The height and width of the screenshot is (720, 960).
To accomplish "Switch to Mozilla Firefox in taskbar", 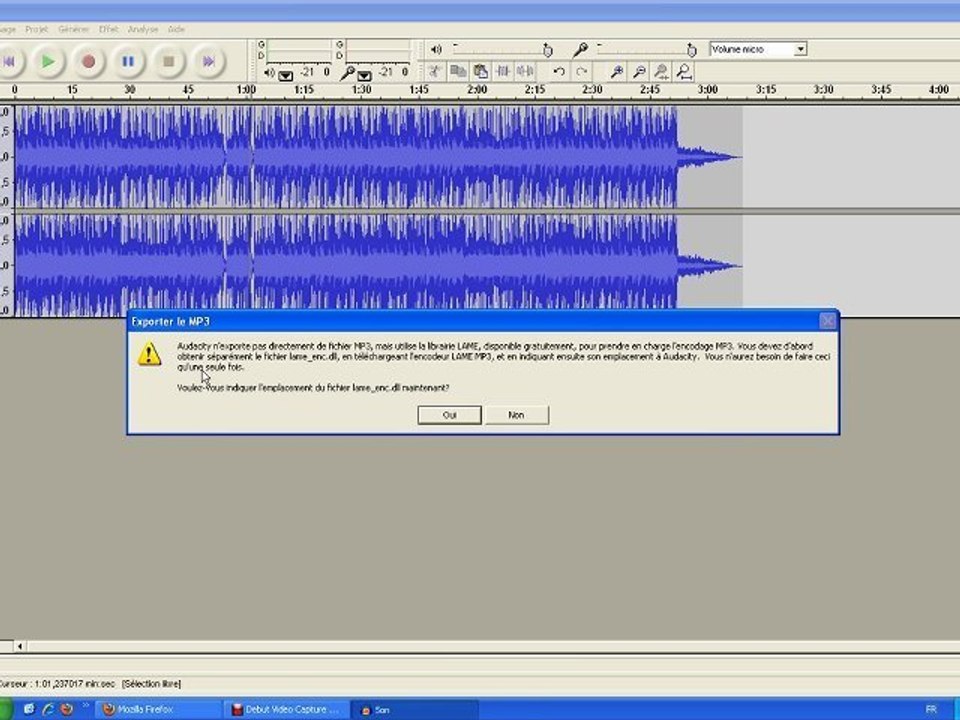I will point(159,710).
